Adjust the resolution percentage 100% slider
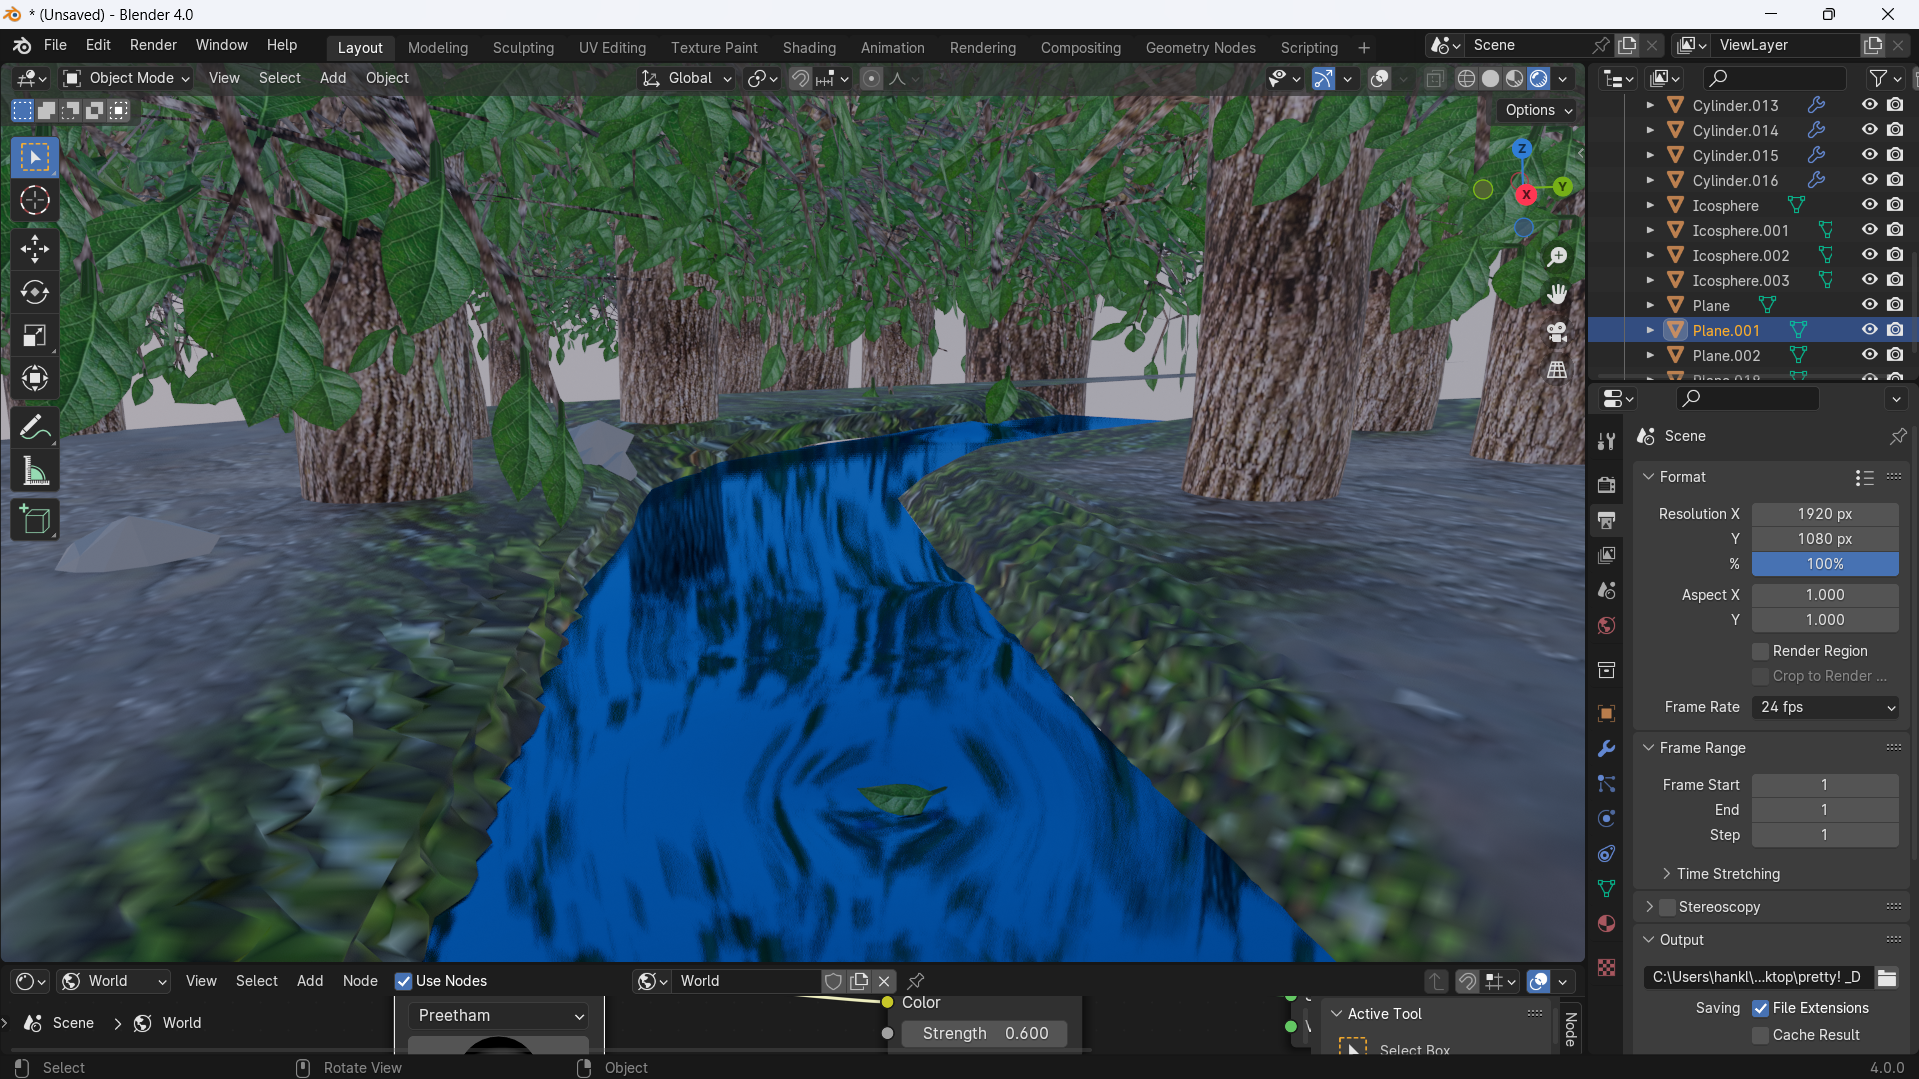This screenshot has width=1919, height=1079. [x=1825, y=564]
